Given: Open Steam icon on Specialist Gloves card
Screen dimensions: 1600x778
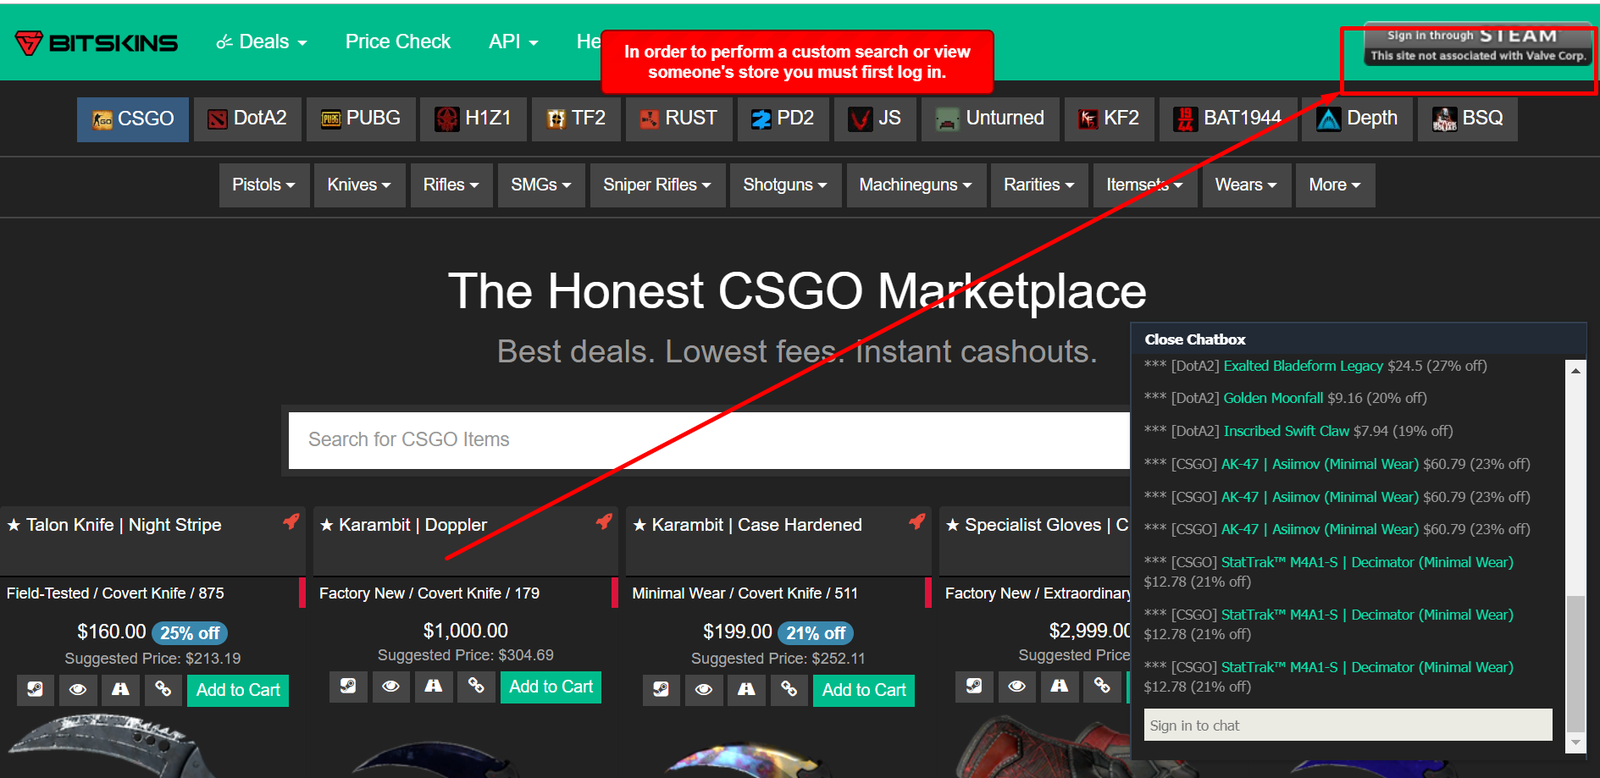Looking at the screenshot, I should tap(974, 686).
